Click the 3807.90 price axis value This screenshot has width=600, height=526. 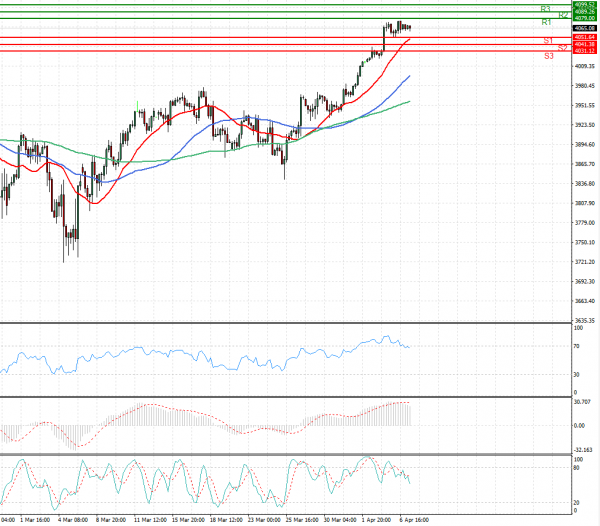[585, 203]
